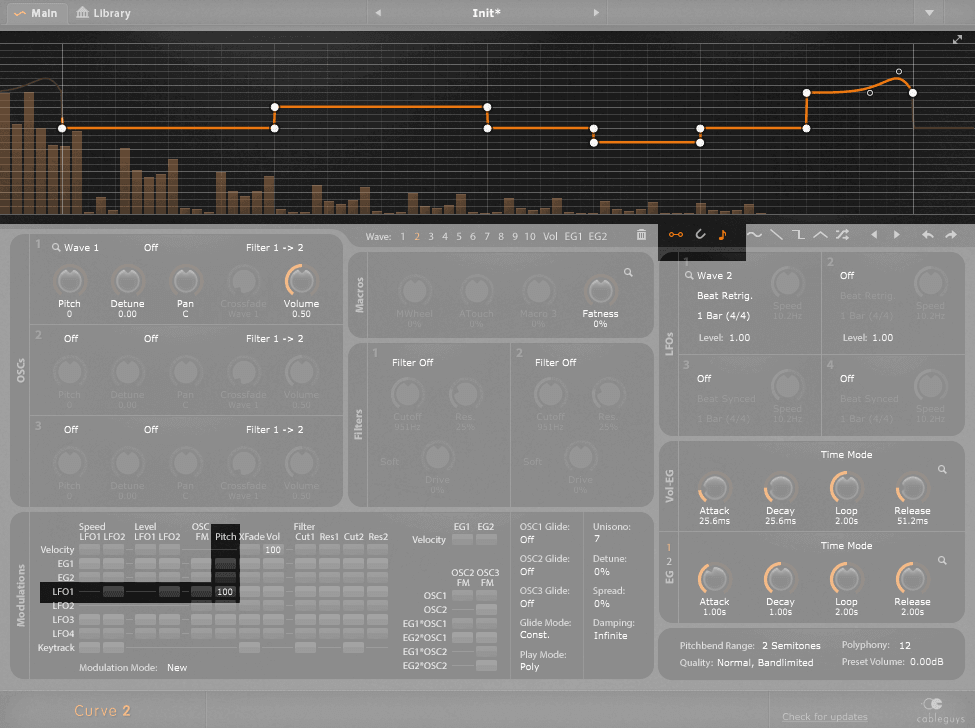Open the preset menu dropdown arrow at top right
The width and height of the screenshot is (975, 728).
point(929,13)
